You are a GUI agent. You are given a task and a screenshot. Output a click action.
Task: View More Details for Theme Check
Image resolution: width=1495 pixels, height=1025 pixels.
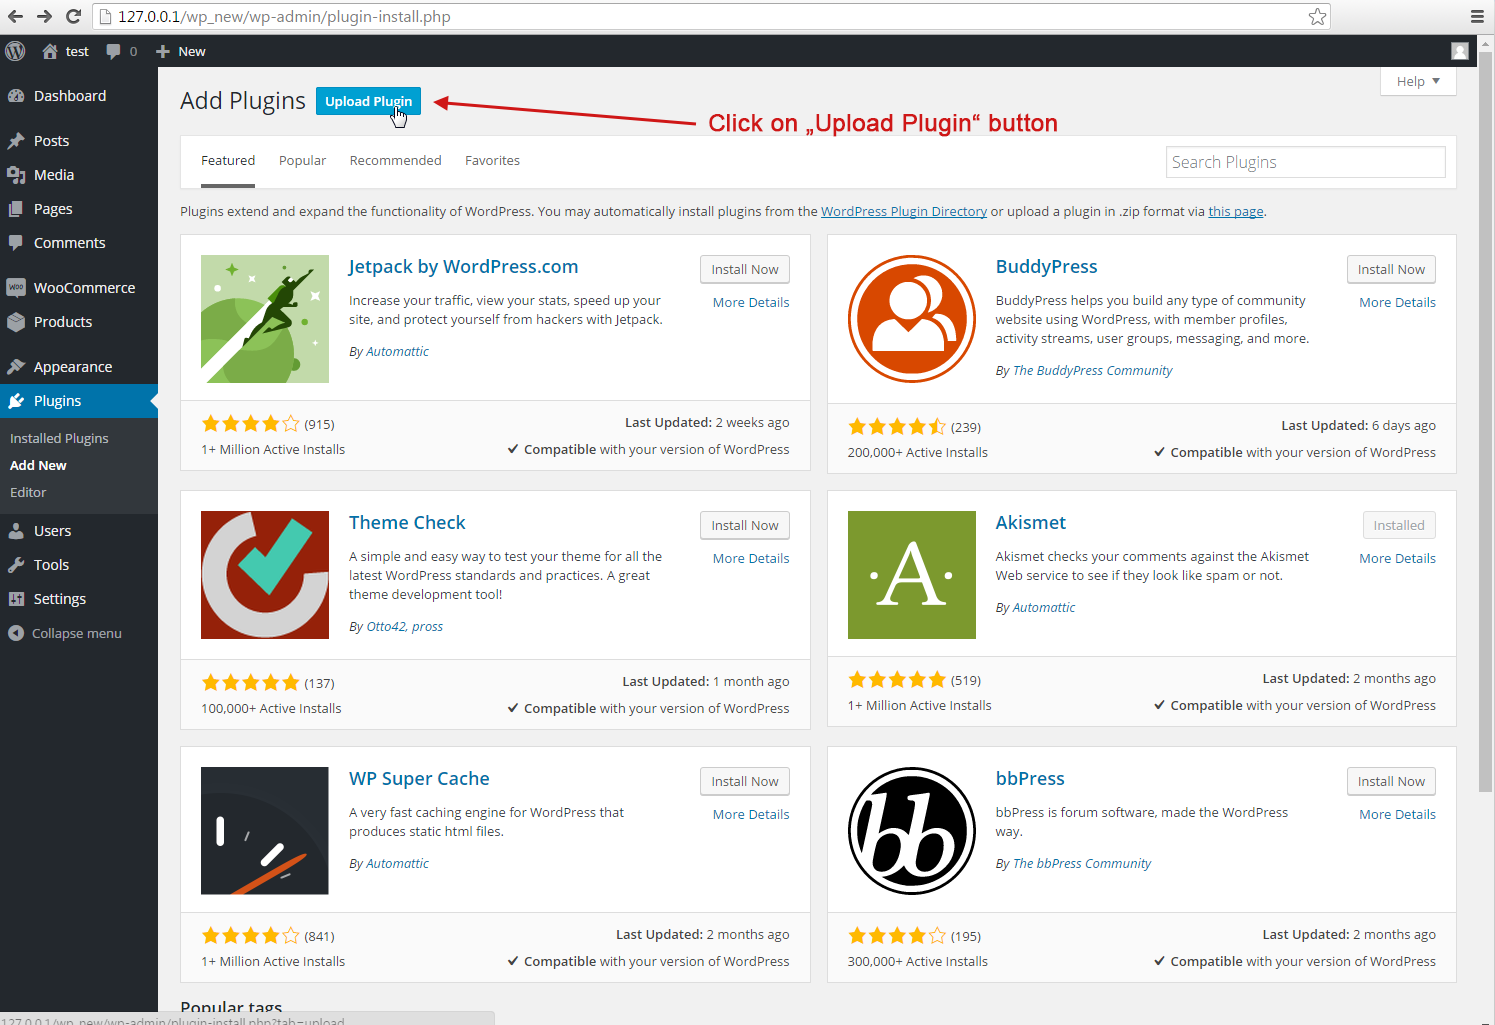click(751, 558)
